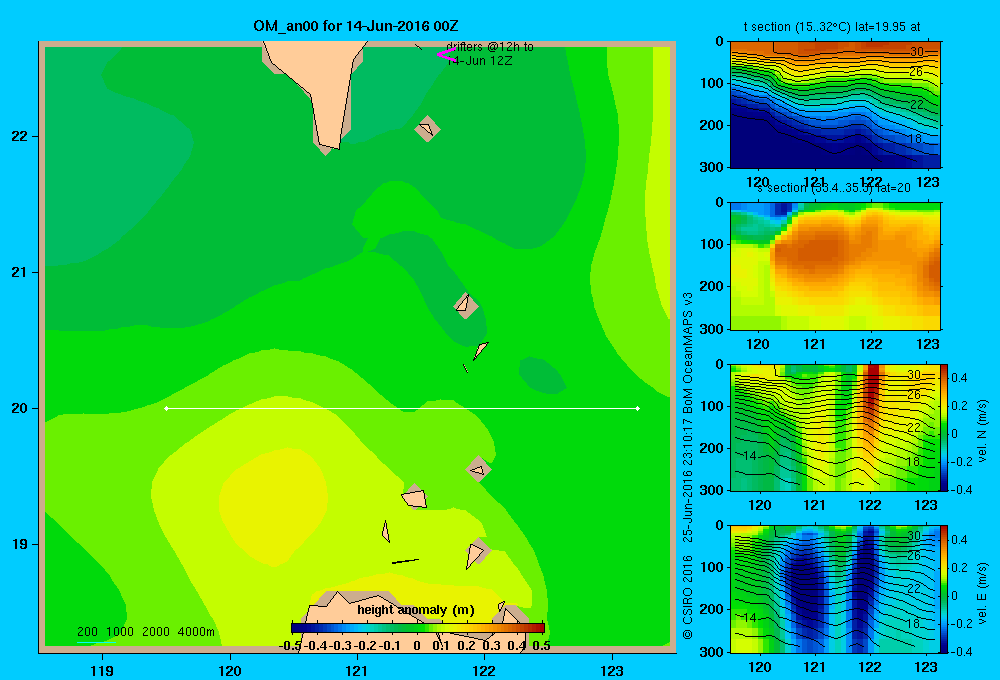Click longitude tick label 119 on main map
The image size is (1000, 680).
pyautogui.click(x=102, y=670)
